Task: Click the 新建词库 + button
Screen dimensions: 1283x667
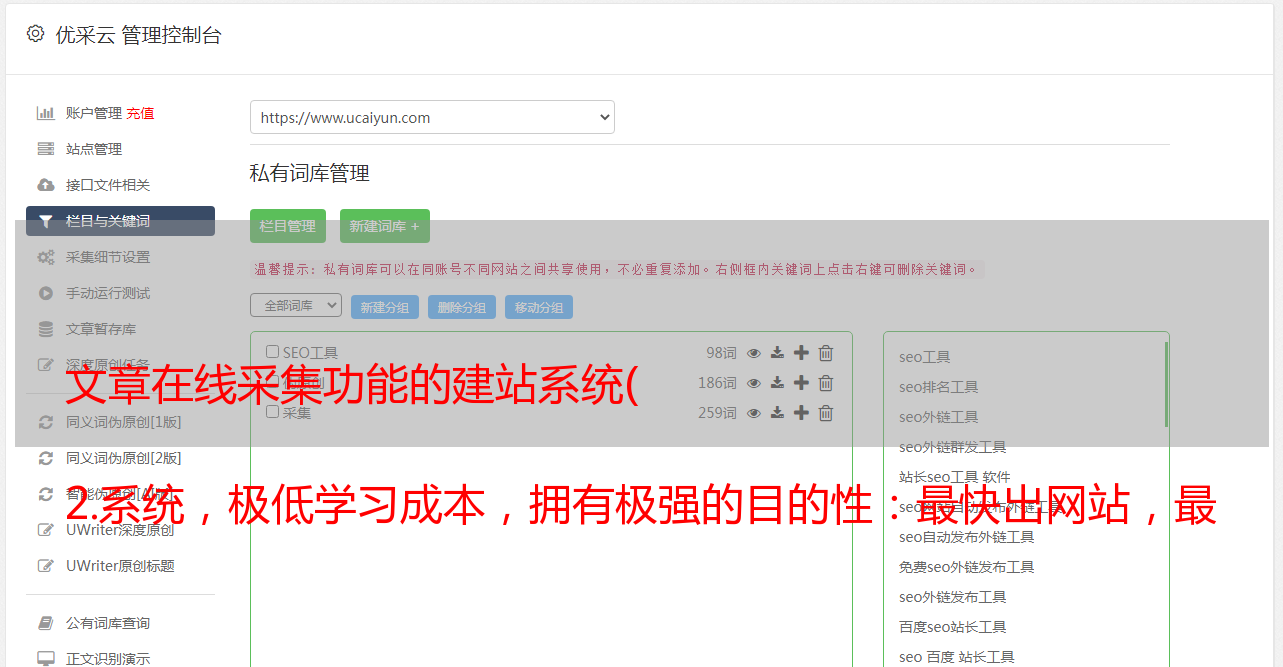Action: click(x=385, y=226)
